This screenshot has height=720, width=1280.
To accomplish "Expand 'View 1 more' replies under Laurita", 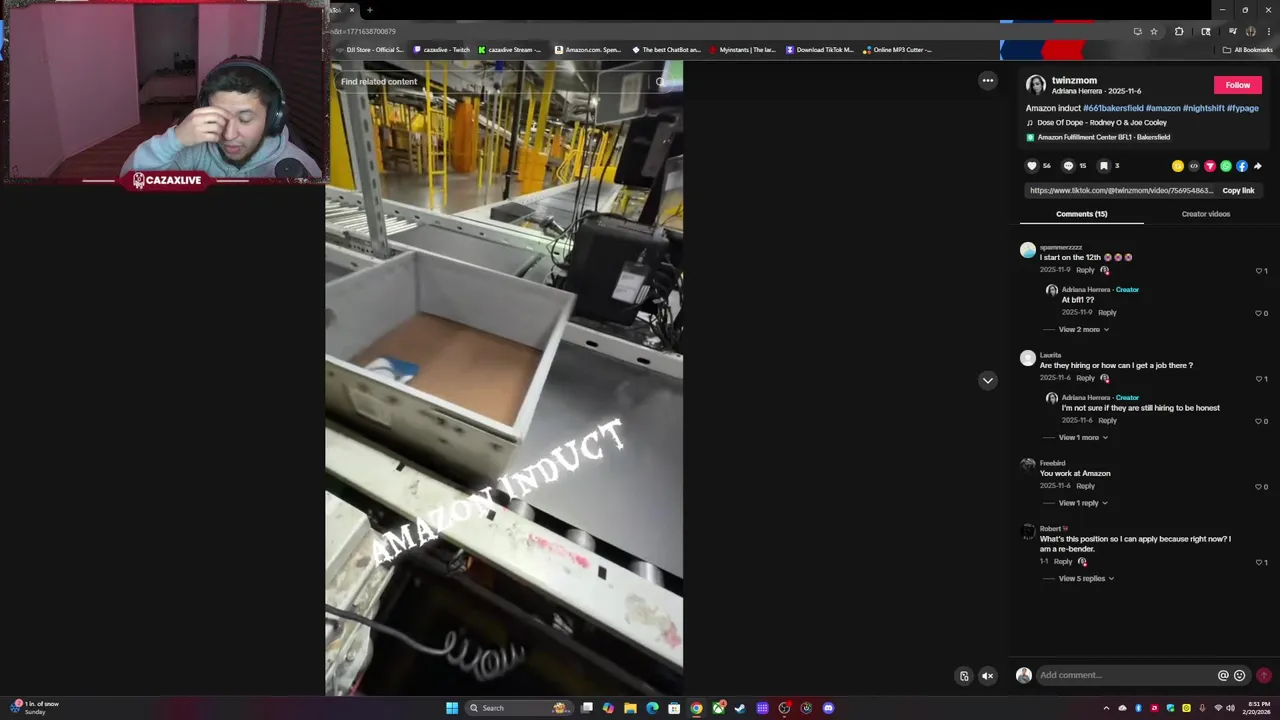I will point(1083,438).
